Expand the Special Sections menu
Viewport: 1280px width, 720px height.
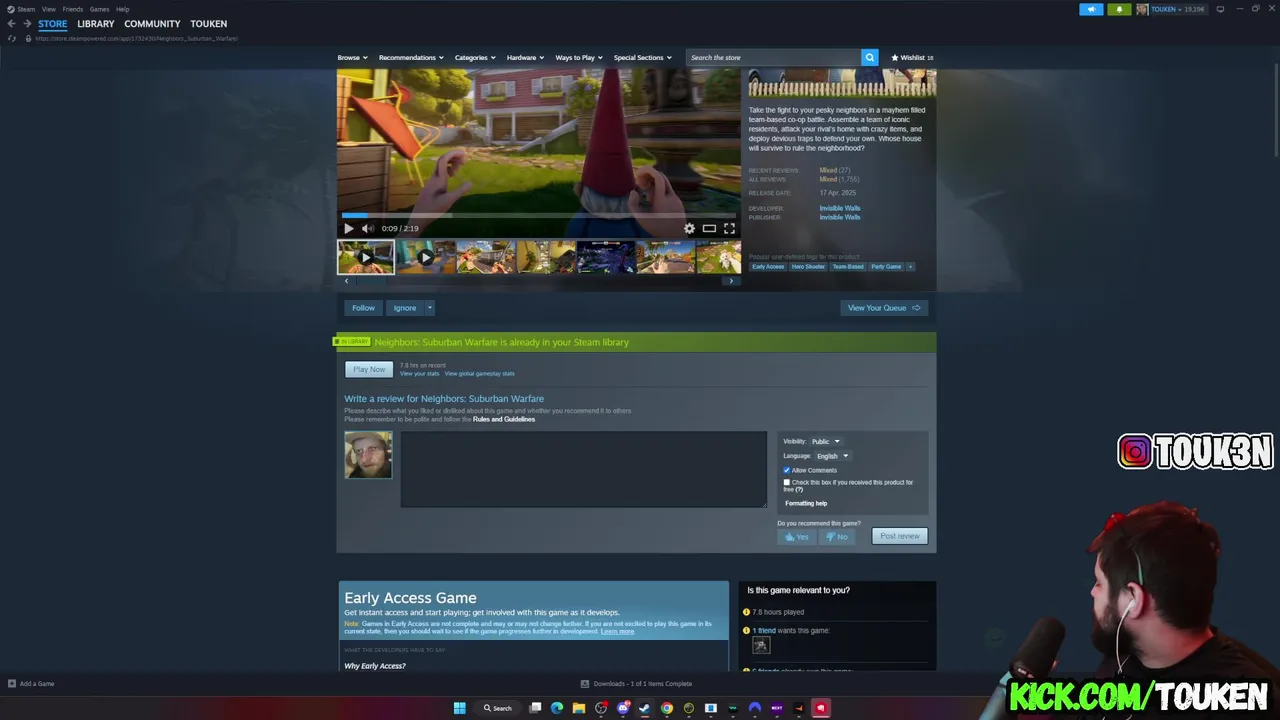click(x=642, y=57)
